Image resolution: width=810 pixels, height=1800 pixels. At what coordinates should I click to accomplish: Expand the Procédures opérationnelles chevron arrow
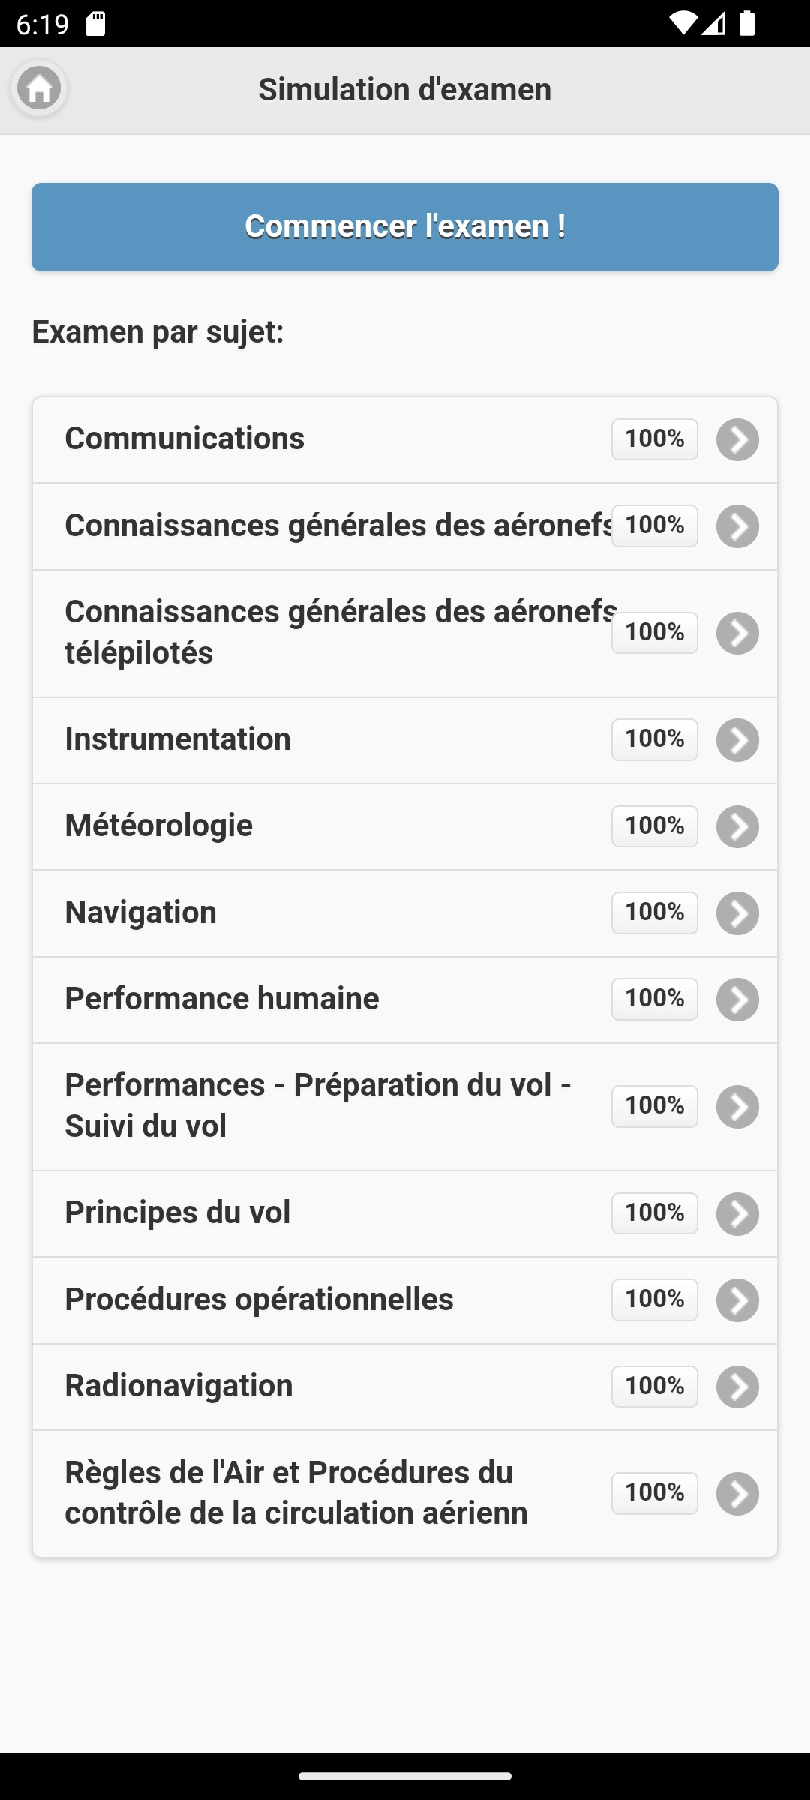click(x=737, y=1301)
